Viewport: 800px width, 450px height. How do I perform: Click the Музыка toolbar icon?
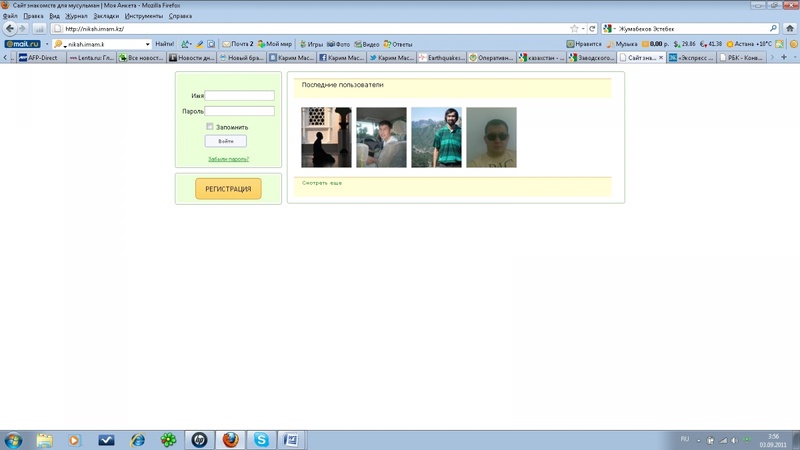(622, 44)
